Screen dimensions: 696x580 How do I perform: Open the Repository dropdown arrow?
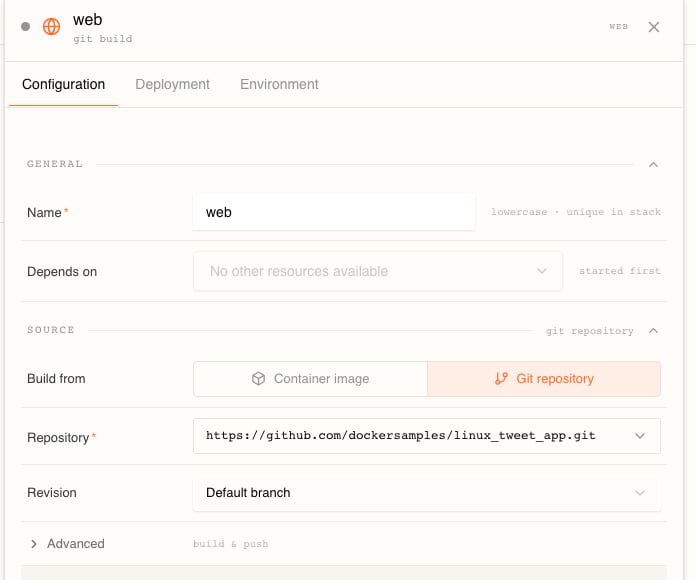(640, 436)
